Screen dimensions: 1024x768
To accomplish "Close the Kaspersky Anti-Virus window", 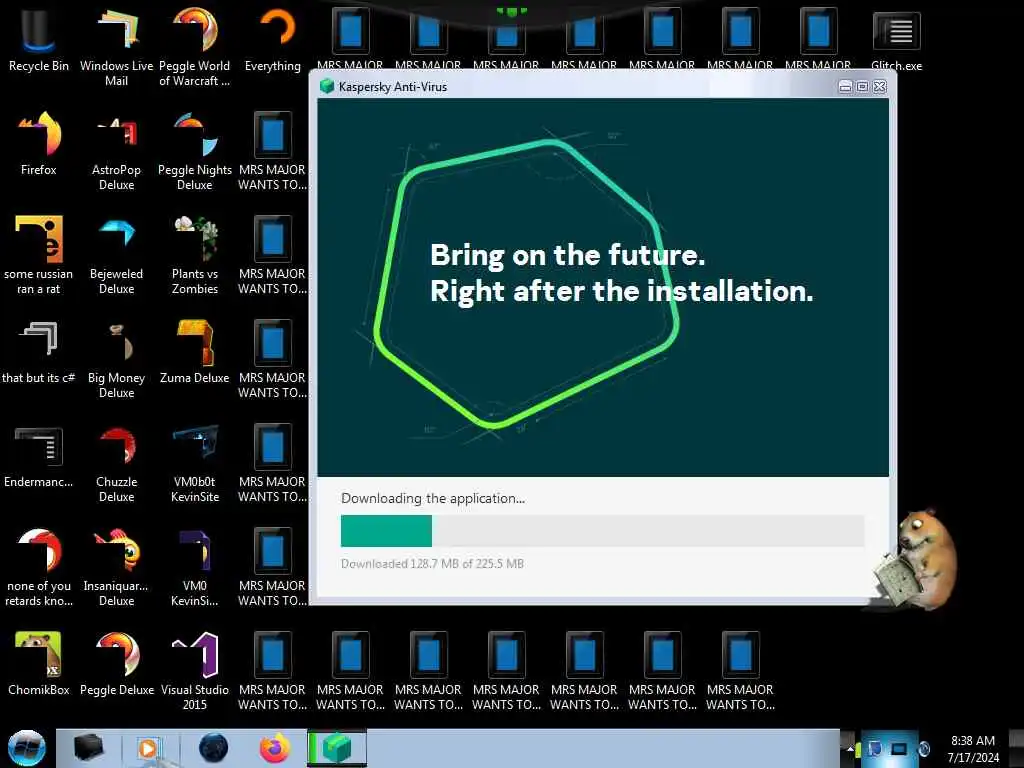I will [880, 87].
